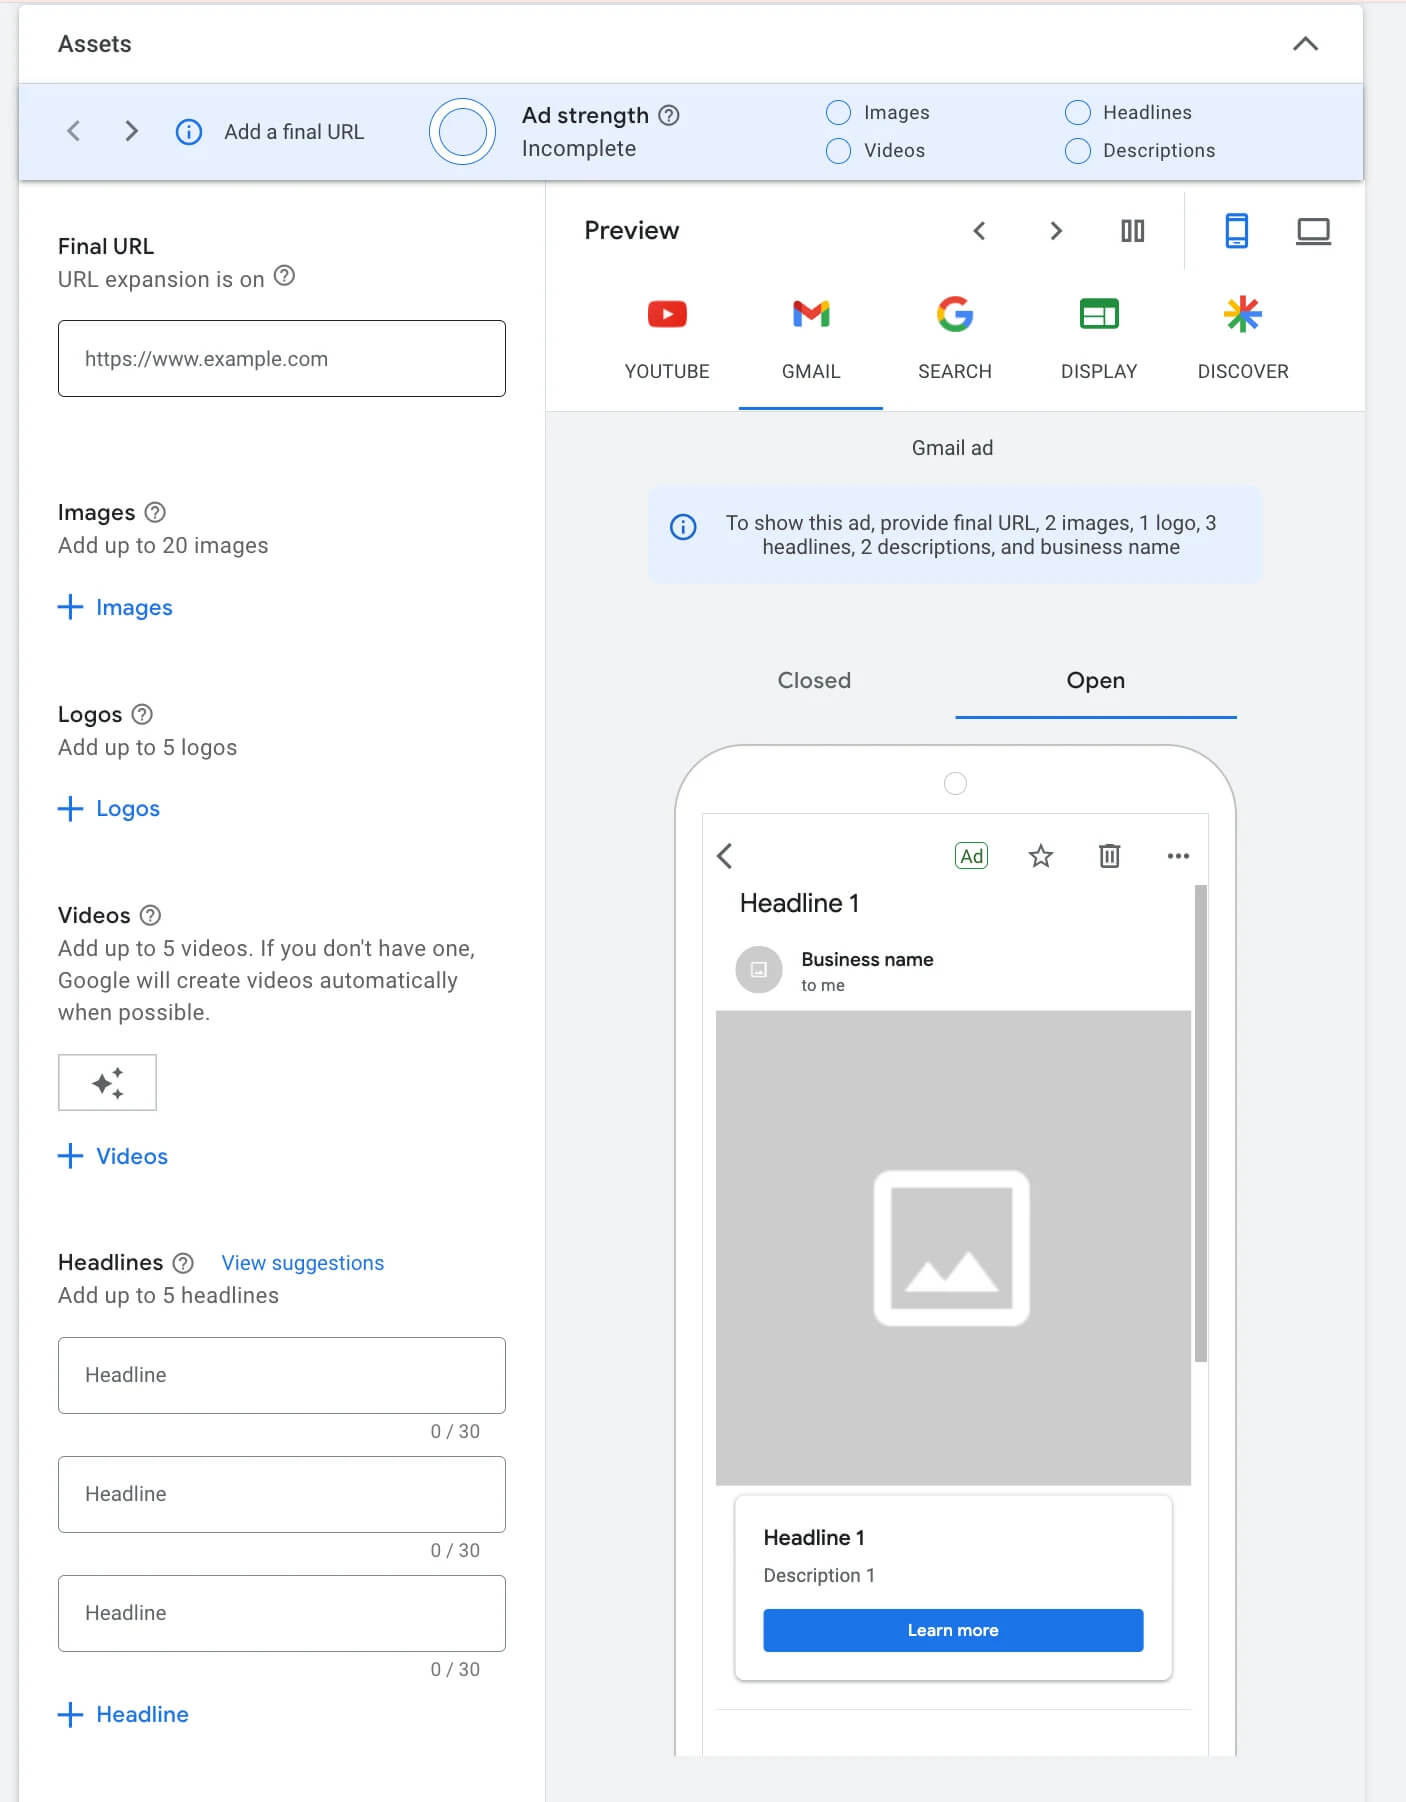Switch to Open Gmail ad view
Image resolution: width=1406 pixels, height=1802 pixels.
(x=1096, y=681)
